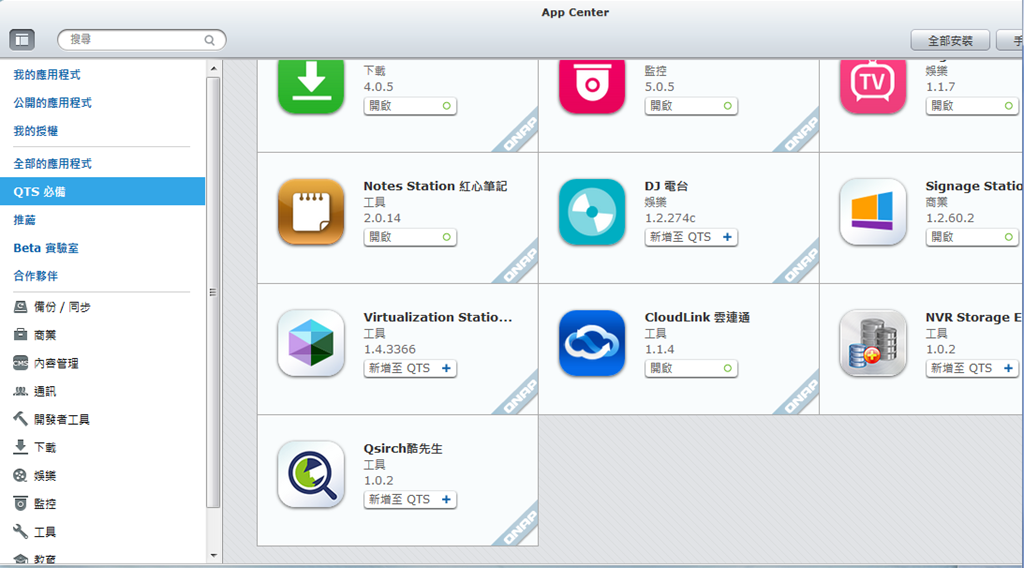Toggle the sidebar panel view icon
The width and height of the screenshot is (1024, 568).
click(x=22, y=40)
